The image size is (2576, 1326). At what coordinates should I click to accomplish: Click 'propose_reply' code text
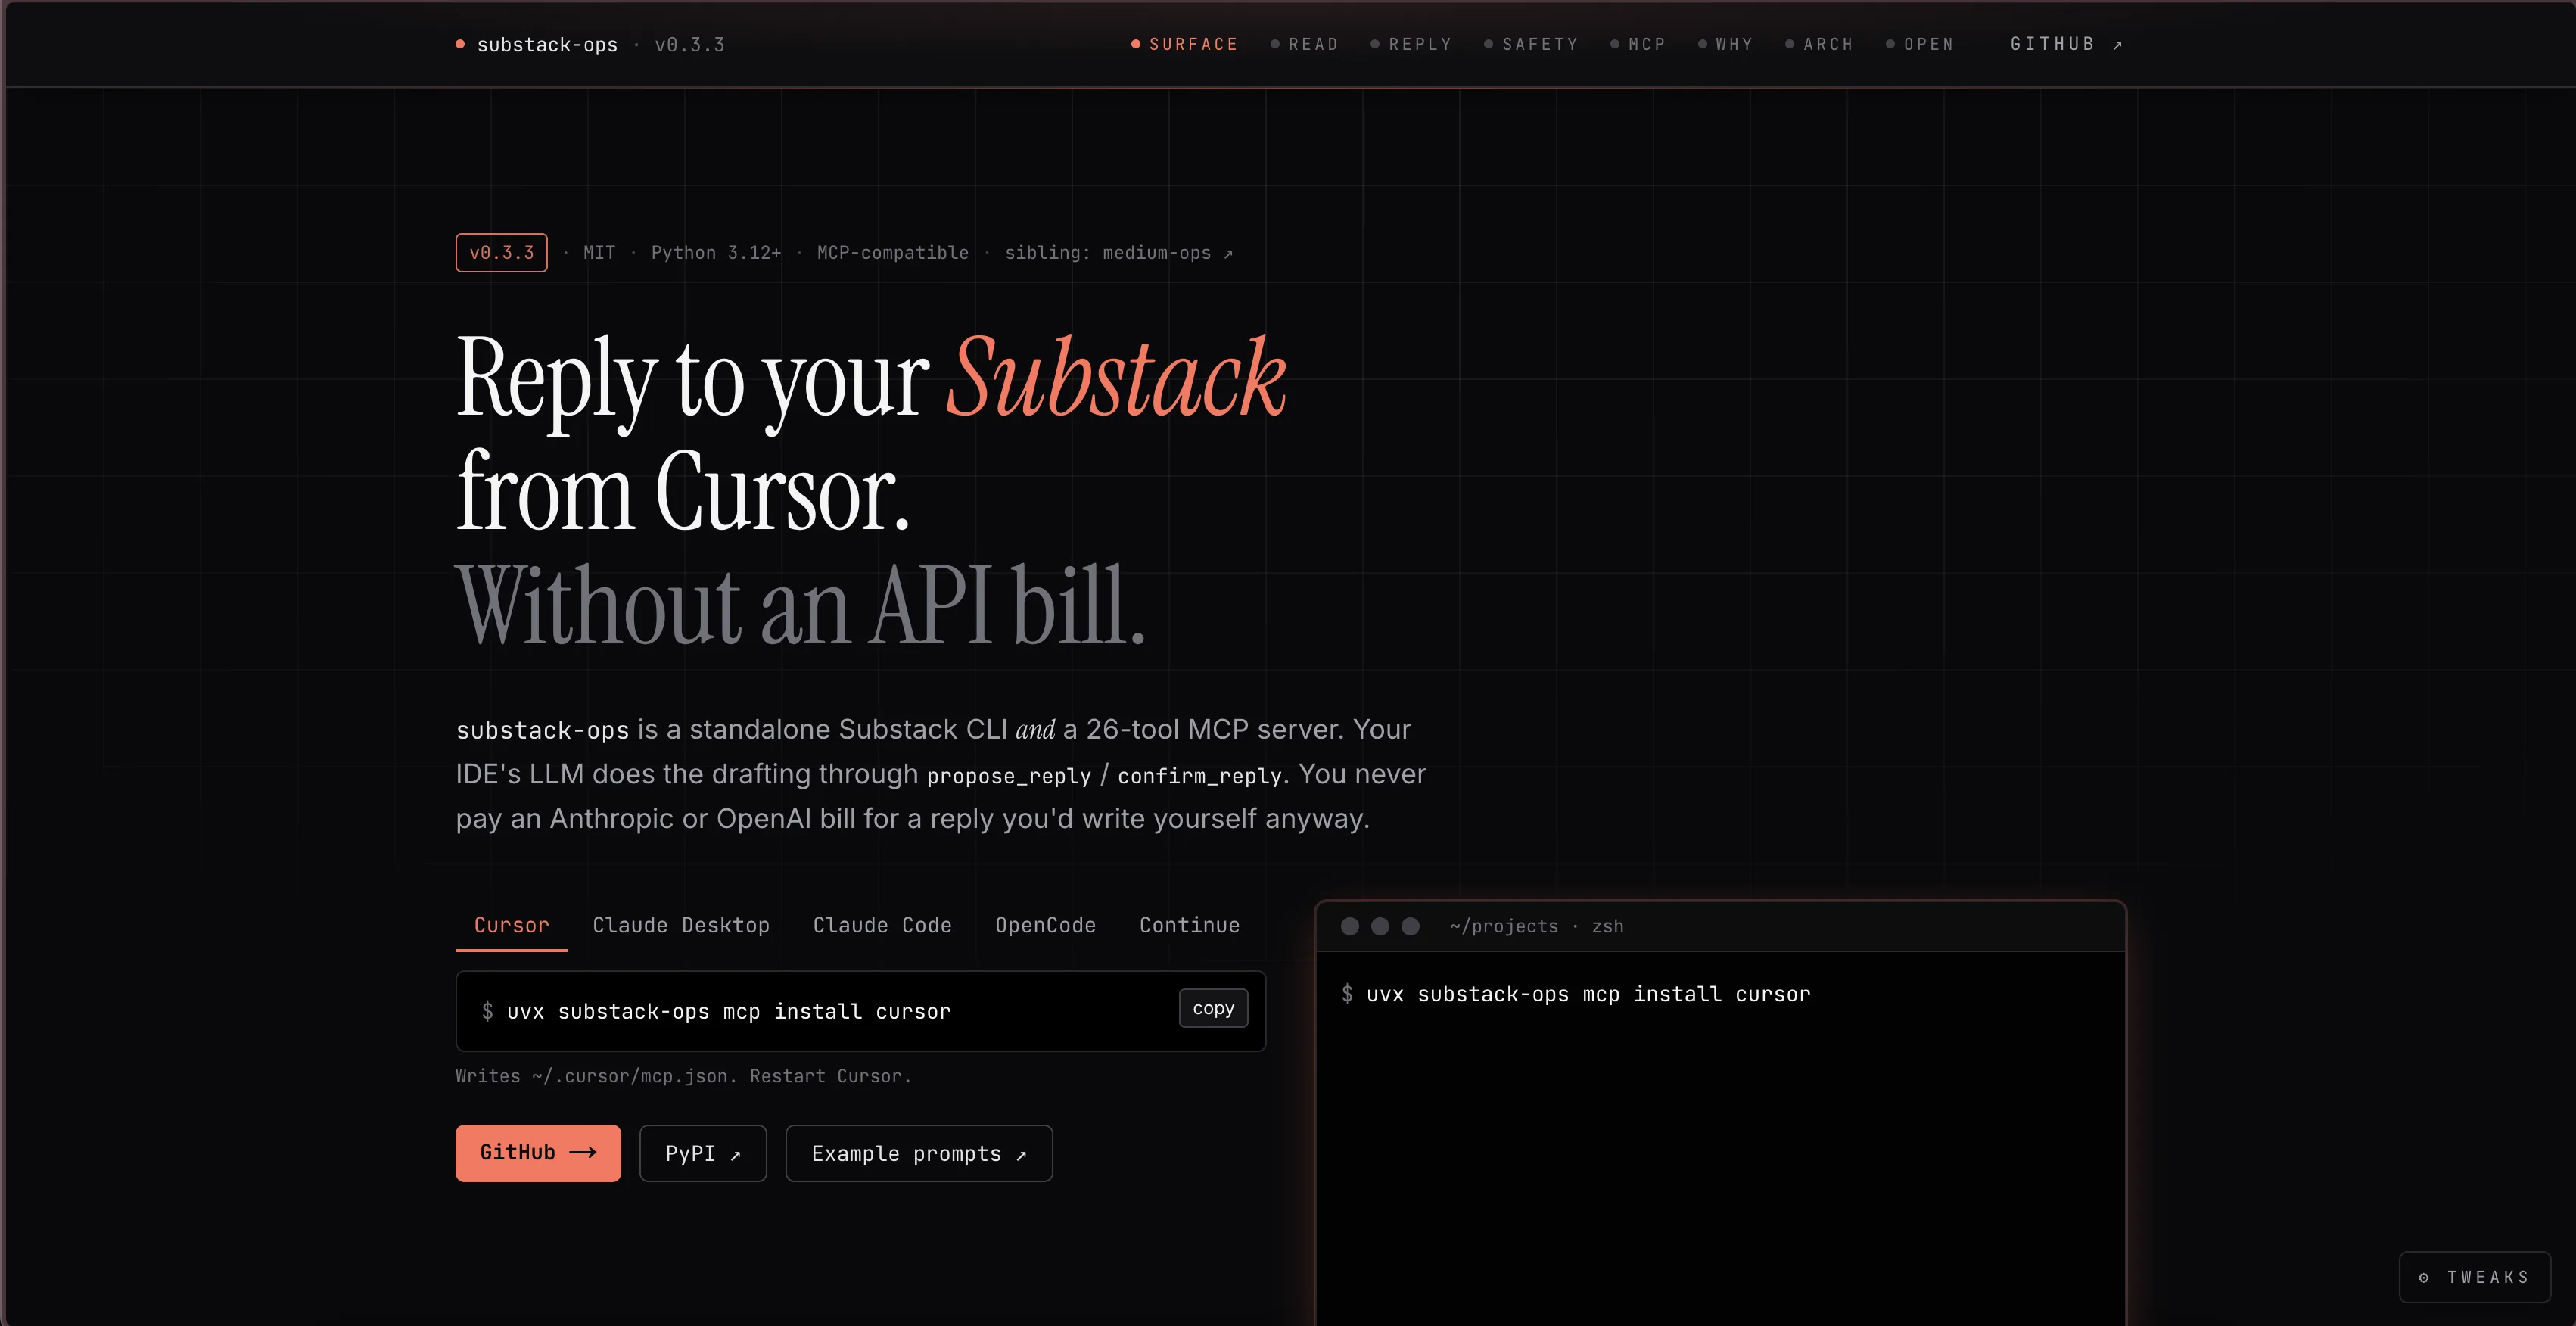pyautogui.click(x=1009, y=776)
